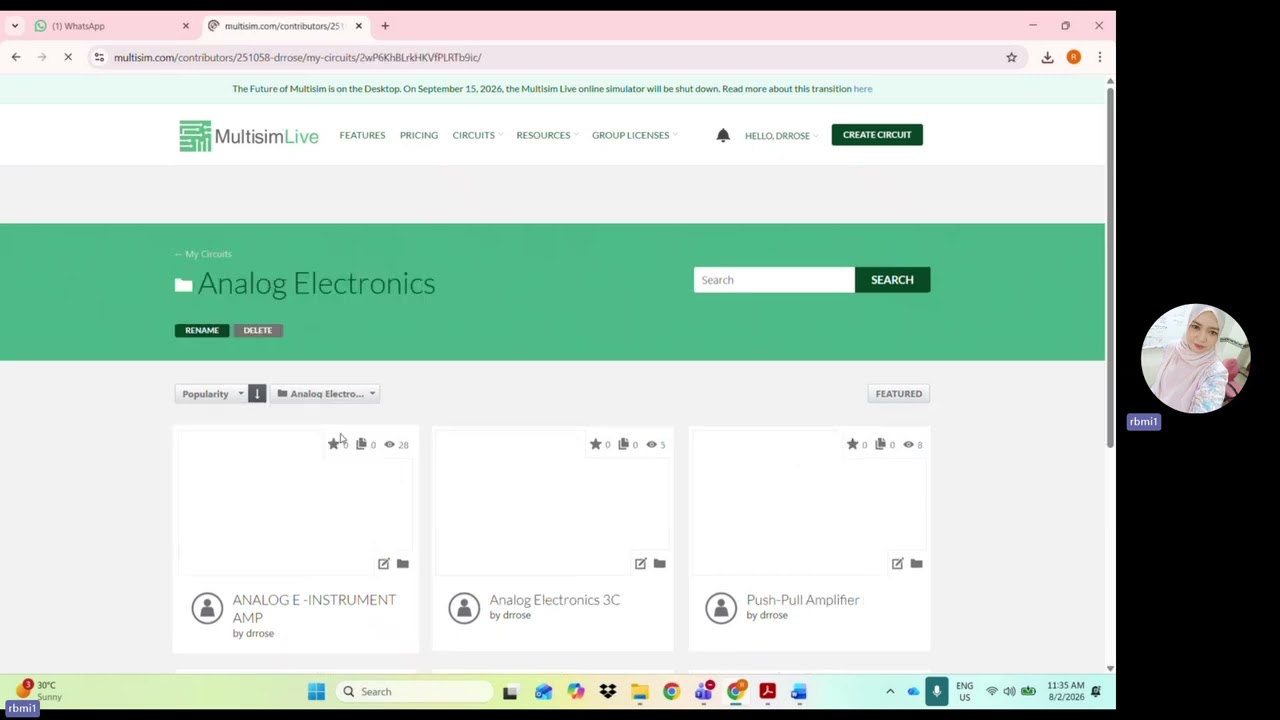The image size is (1280, 720).
Task: Go back via the My Circuits link
Action: (203, 254)
